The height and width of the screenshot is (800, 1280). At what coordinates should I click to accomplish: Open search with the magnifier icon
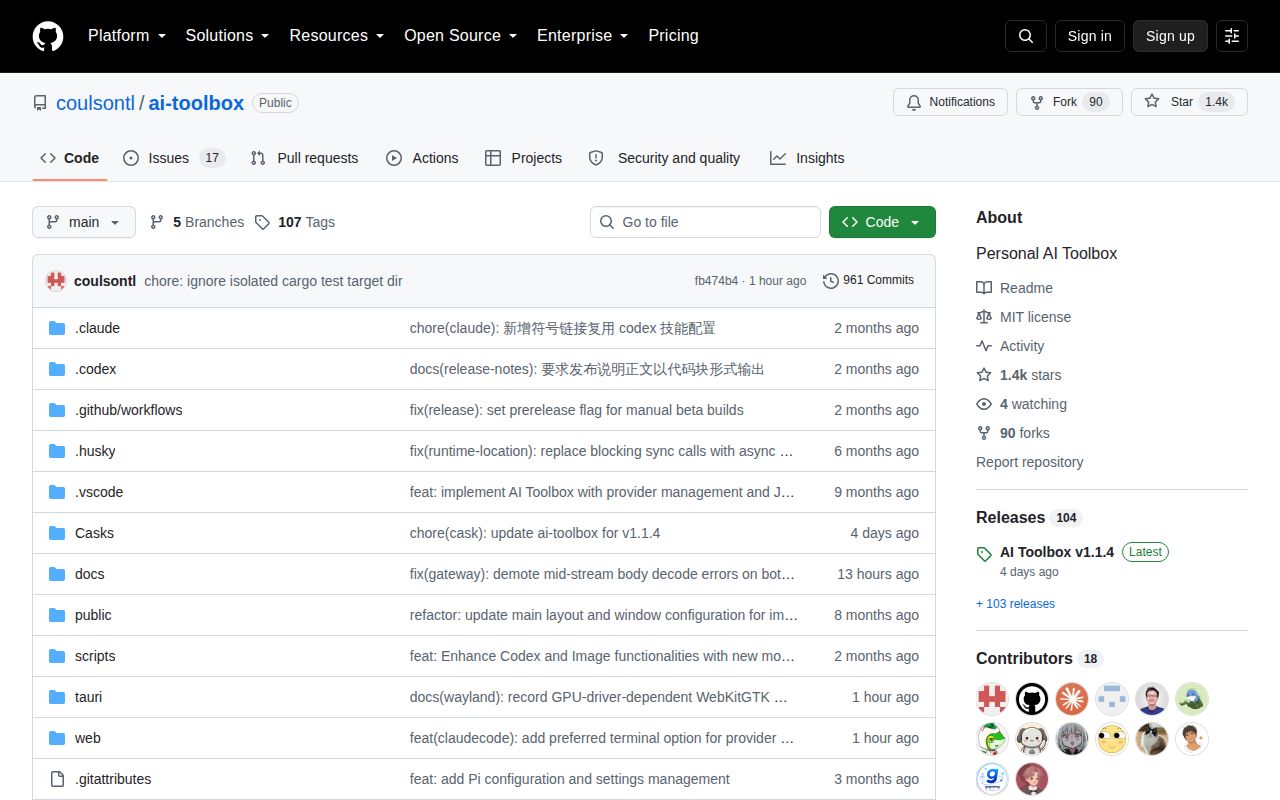pyautogui.click(x=1026, y=36)
